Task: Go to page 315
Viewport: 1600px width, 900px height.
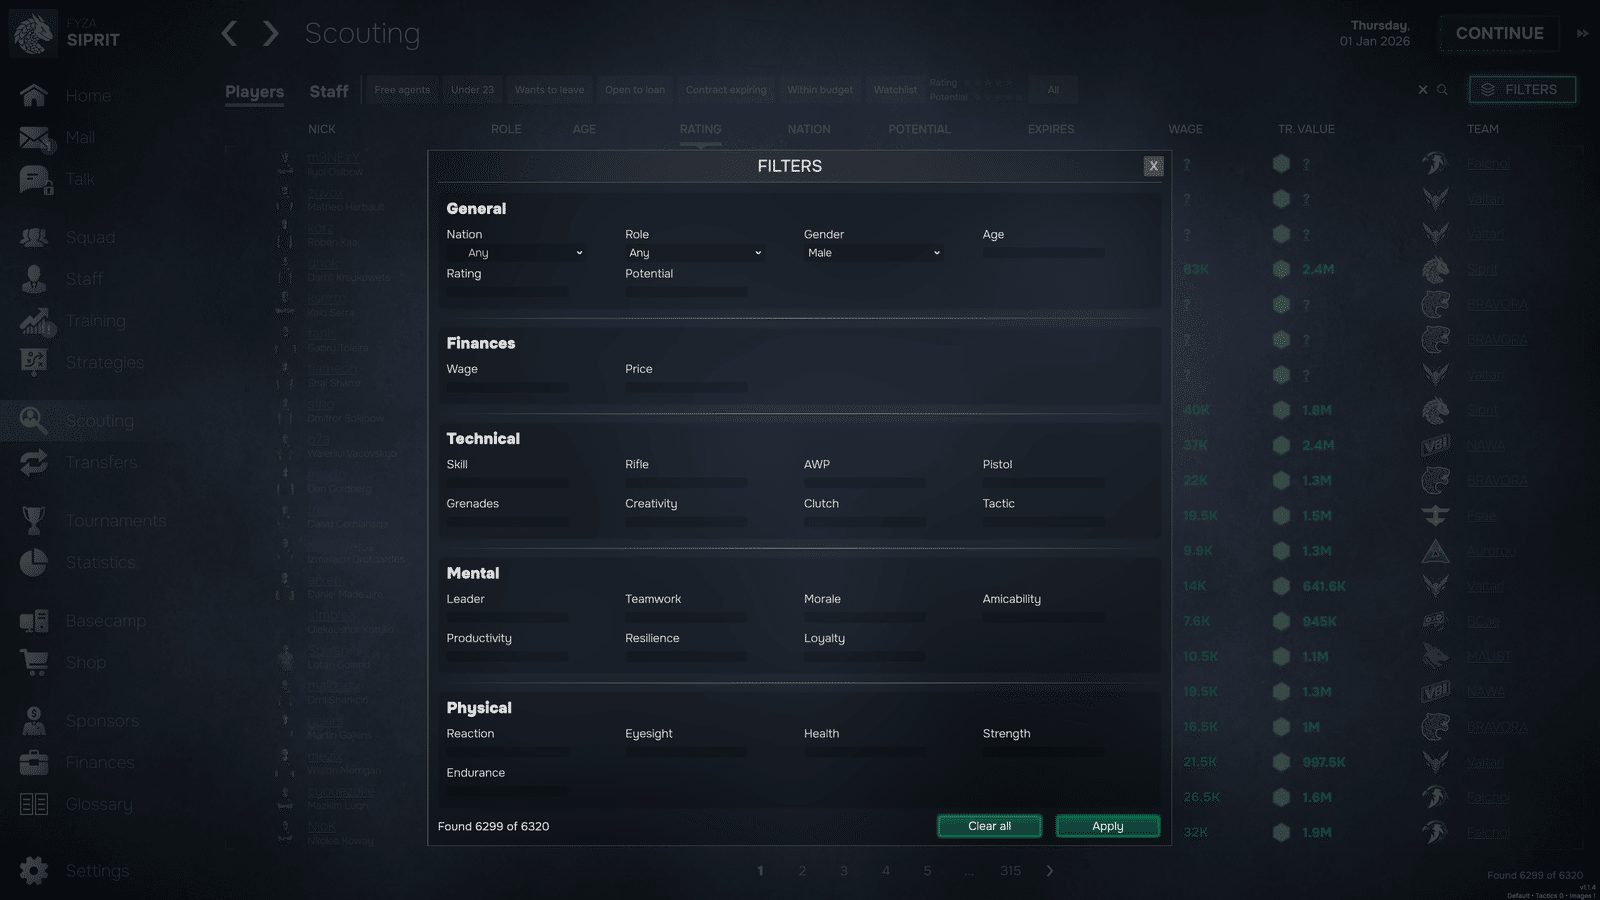Action: (x=1011, y=871)
